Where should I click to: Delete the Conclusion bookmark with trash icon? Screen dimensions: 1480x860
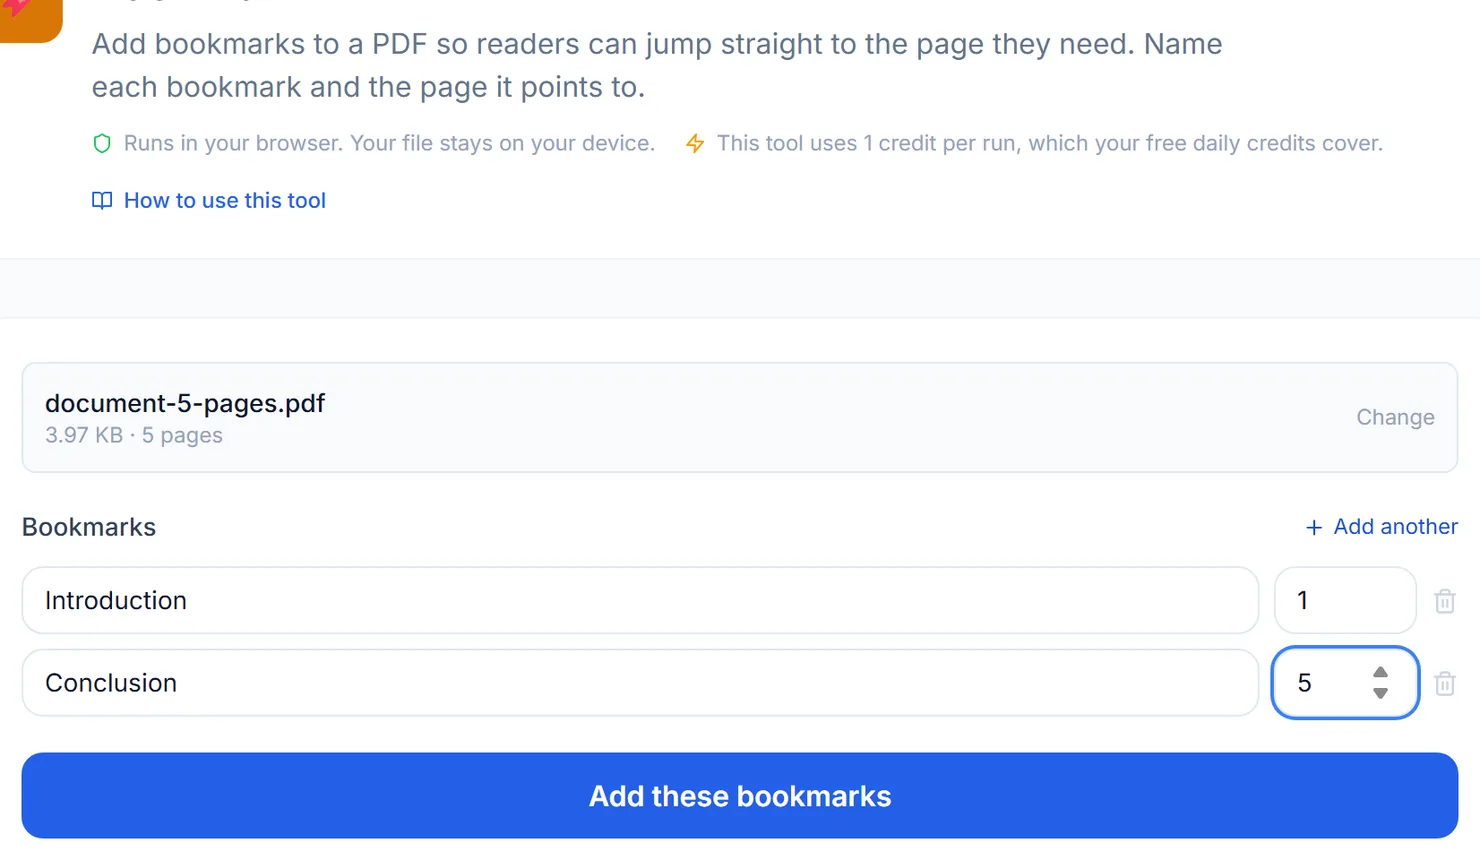tap(1445, 683)
